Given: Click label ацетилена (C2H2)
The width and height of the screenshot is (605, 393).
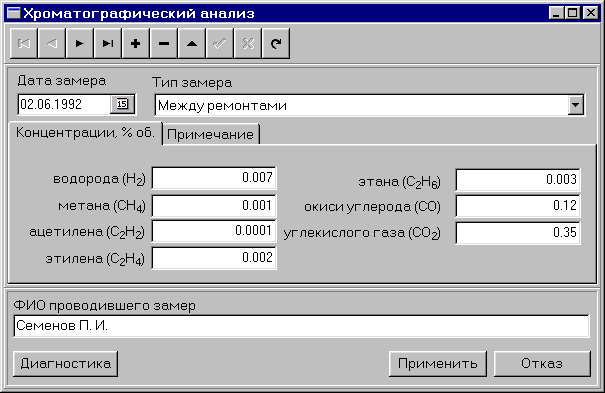Looking at the screenshot, I should point(87,232).
